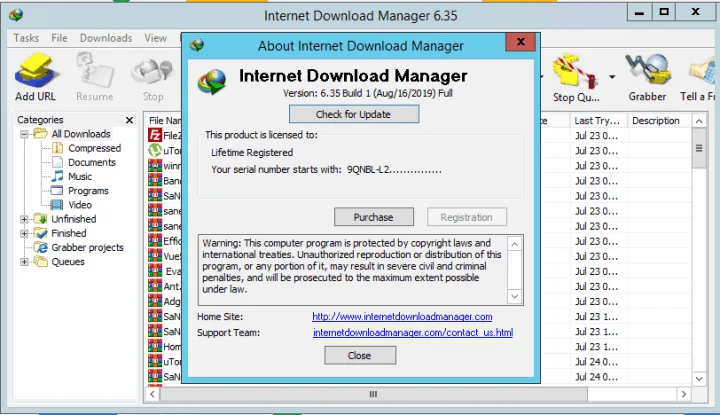The height and width of the screenshot is (415, 720).
Task: Select the Video category
Action: pyautogui.click(x=80, y=205)
